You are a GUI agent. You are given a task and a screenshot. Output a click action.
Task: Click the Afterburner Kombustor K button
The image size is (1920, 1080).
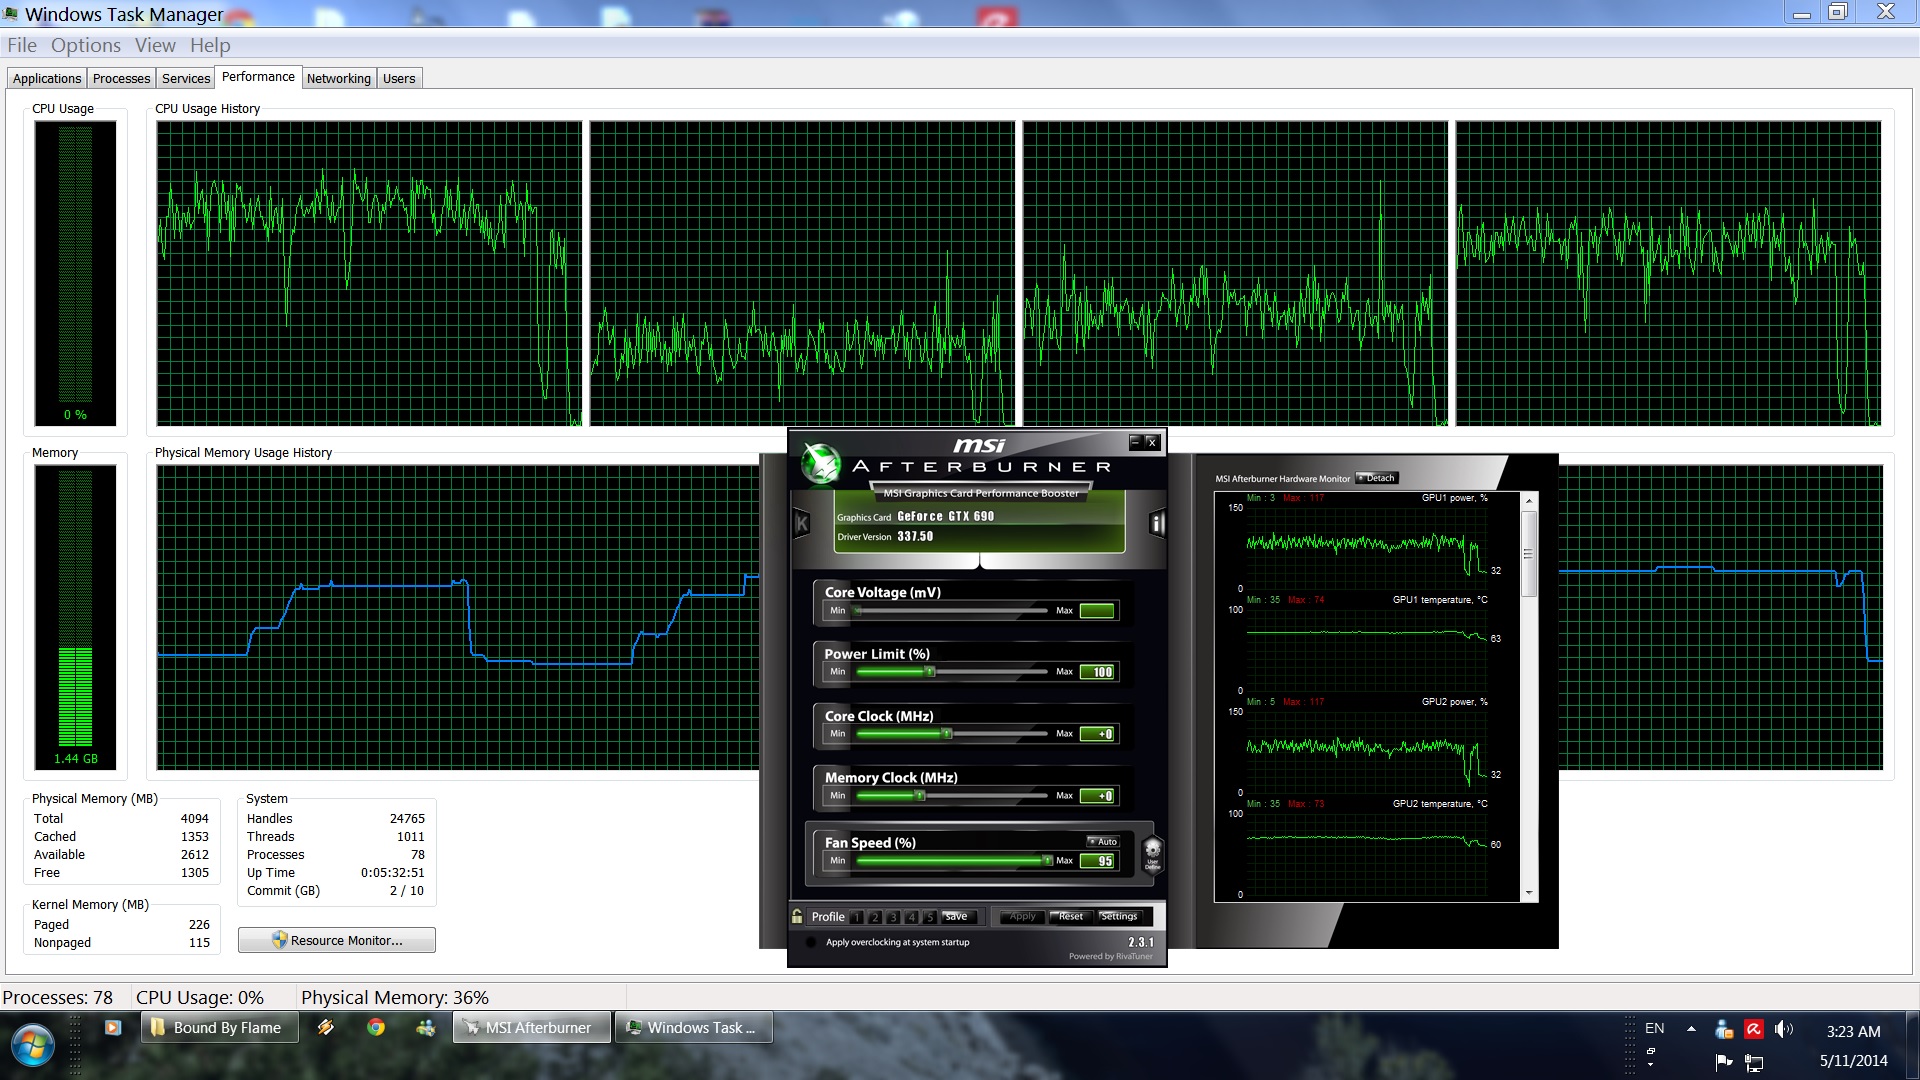pos(801,523)
